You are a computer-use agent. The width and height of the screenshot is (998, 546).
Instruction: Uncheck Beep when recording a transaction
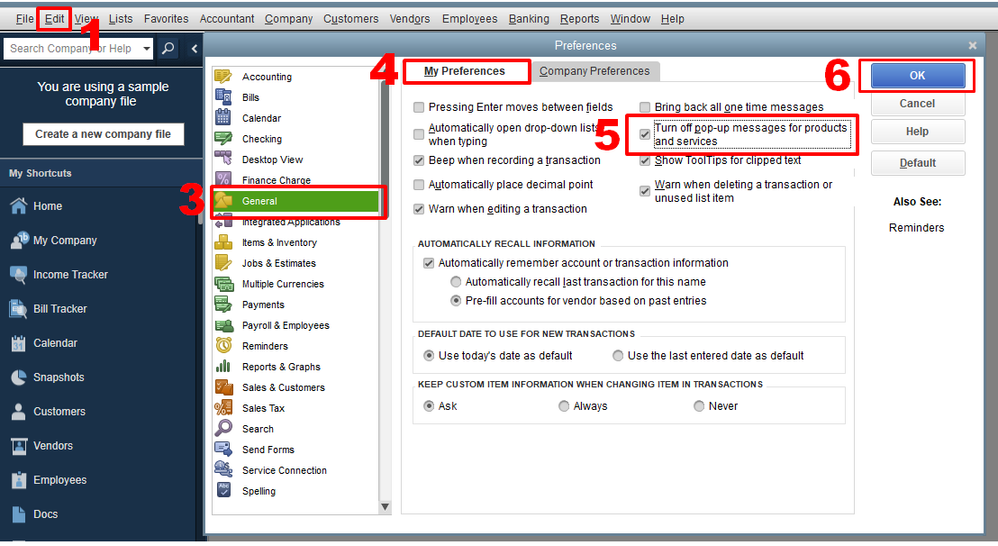(x=418, y=160)
